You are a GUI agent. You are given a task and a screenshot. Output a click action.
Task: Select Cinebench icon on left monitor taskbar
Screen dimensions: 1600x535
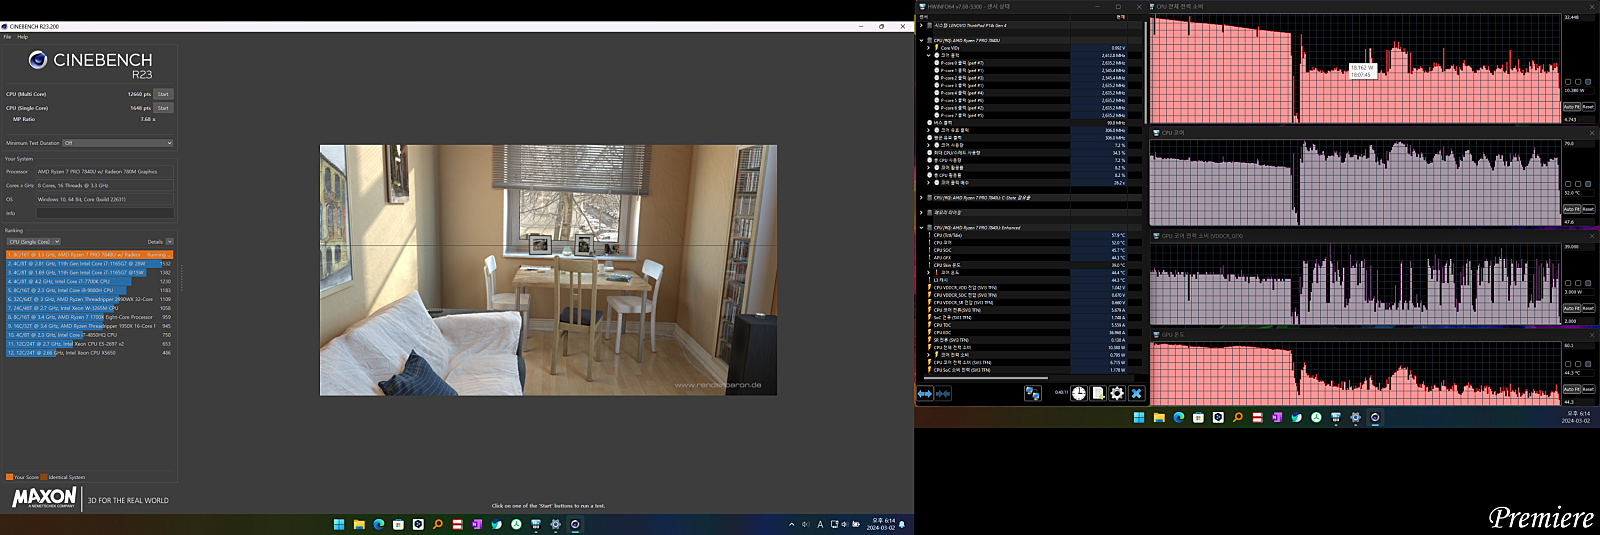point(575,524)
